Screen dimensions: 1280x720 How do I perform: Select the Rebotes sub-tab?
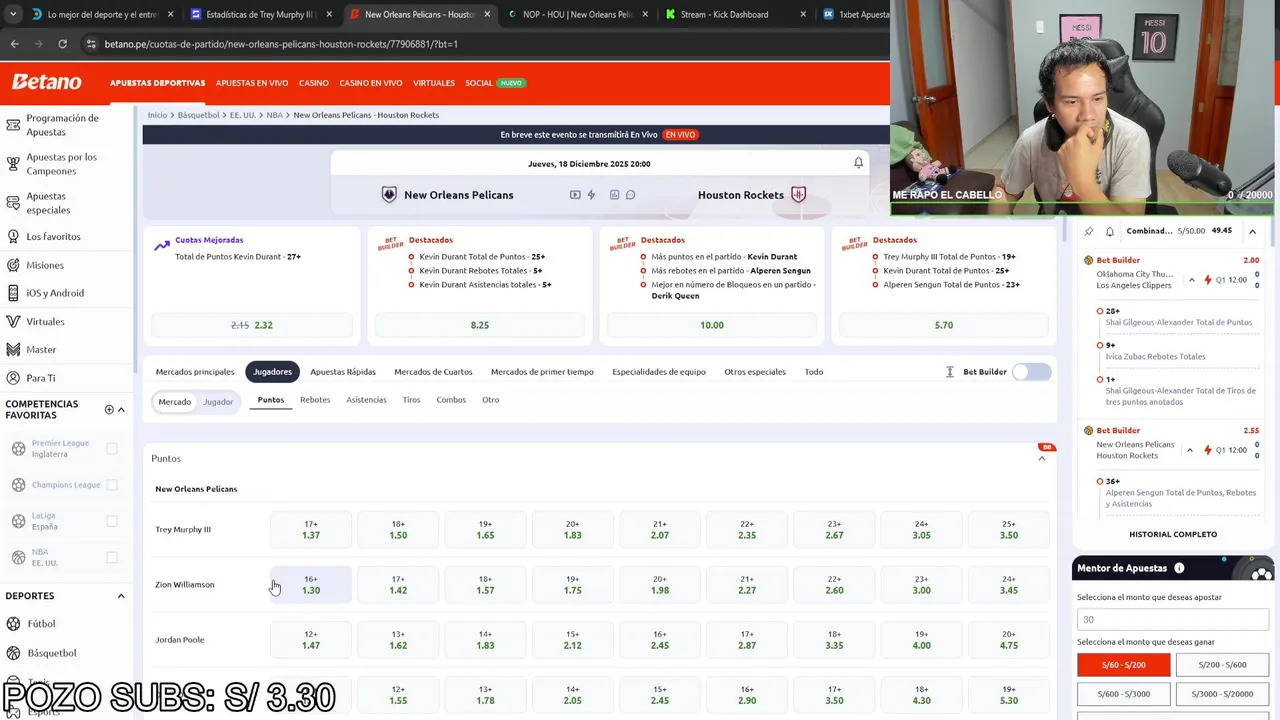[315, 400]
